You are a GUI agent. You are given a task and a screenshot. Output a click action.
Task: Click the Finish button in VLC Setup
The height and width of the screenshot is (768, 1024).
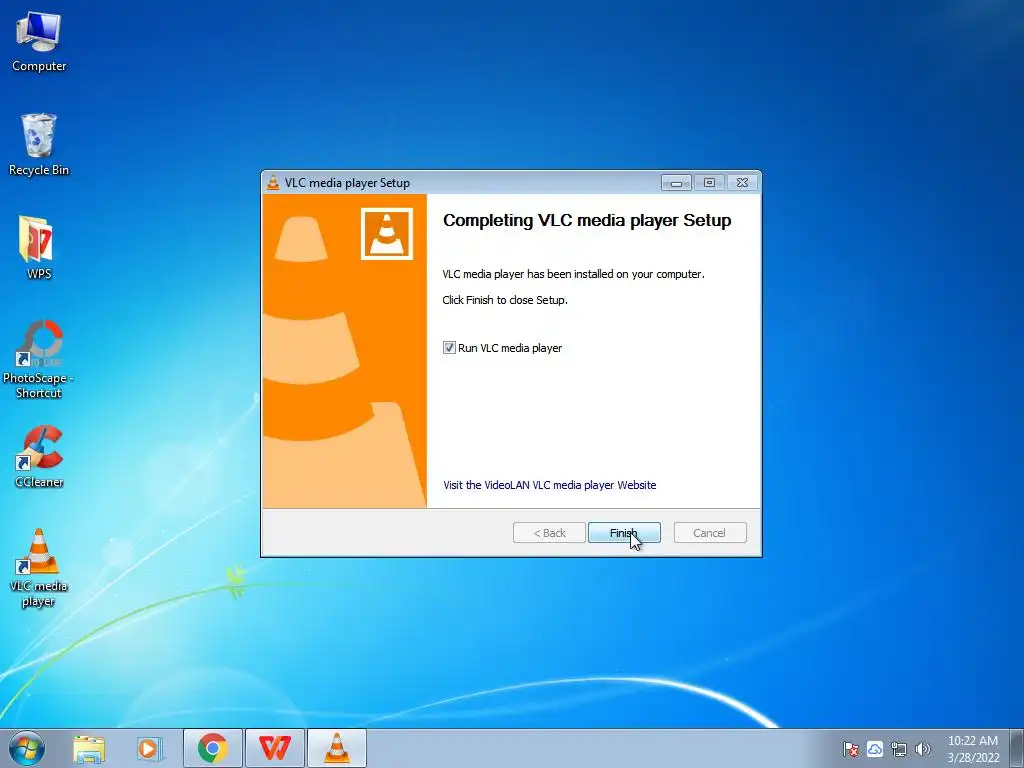coord(624,533)
